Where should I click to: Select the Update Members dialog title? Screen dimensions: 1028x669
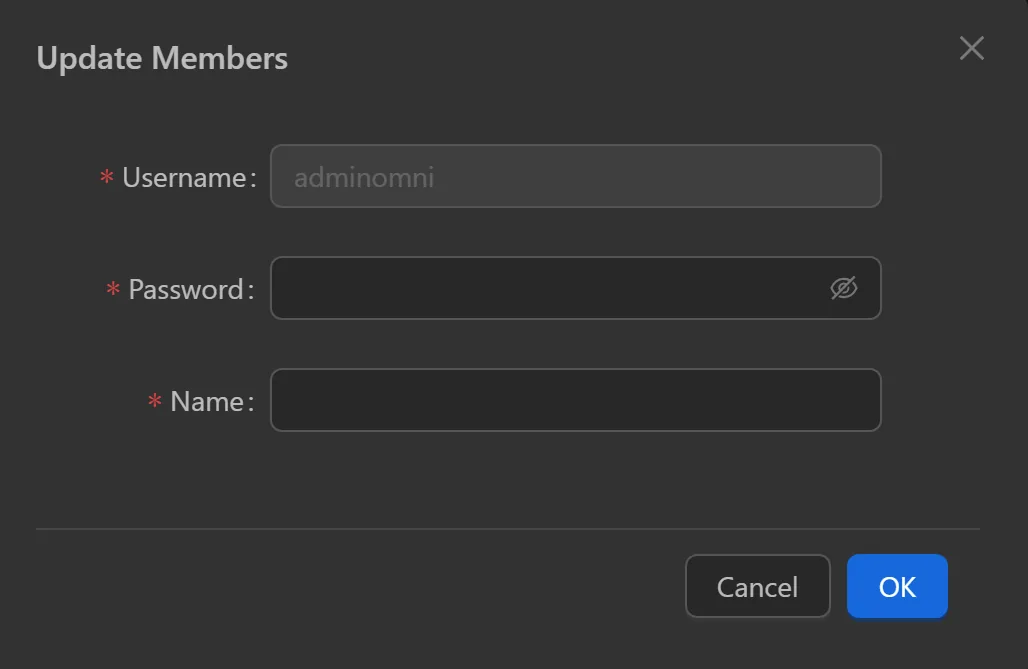tap(162, 58)
